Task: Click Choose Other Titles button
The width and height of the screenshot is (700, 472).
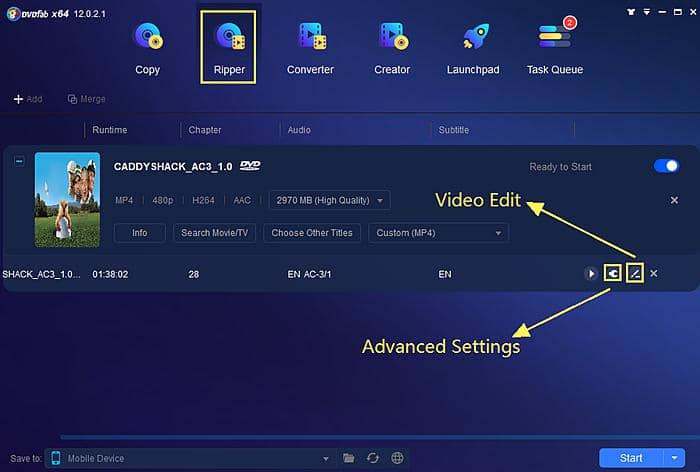Action: pyautogui.click(x=312, y=233)
